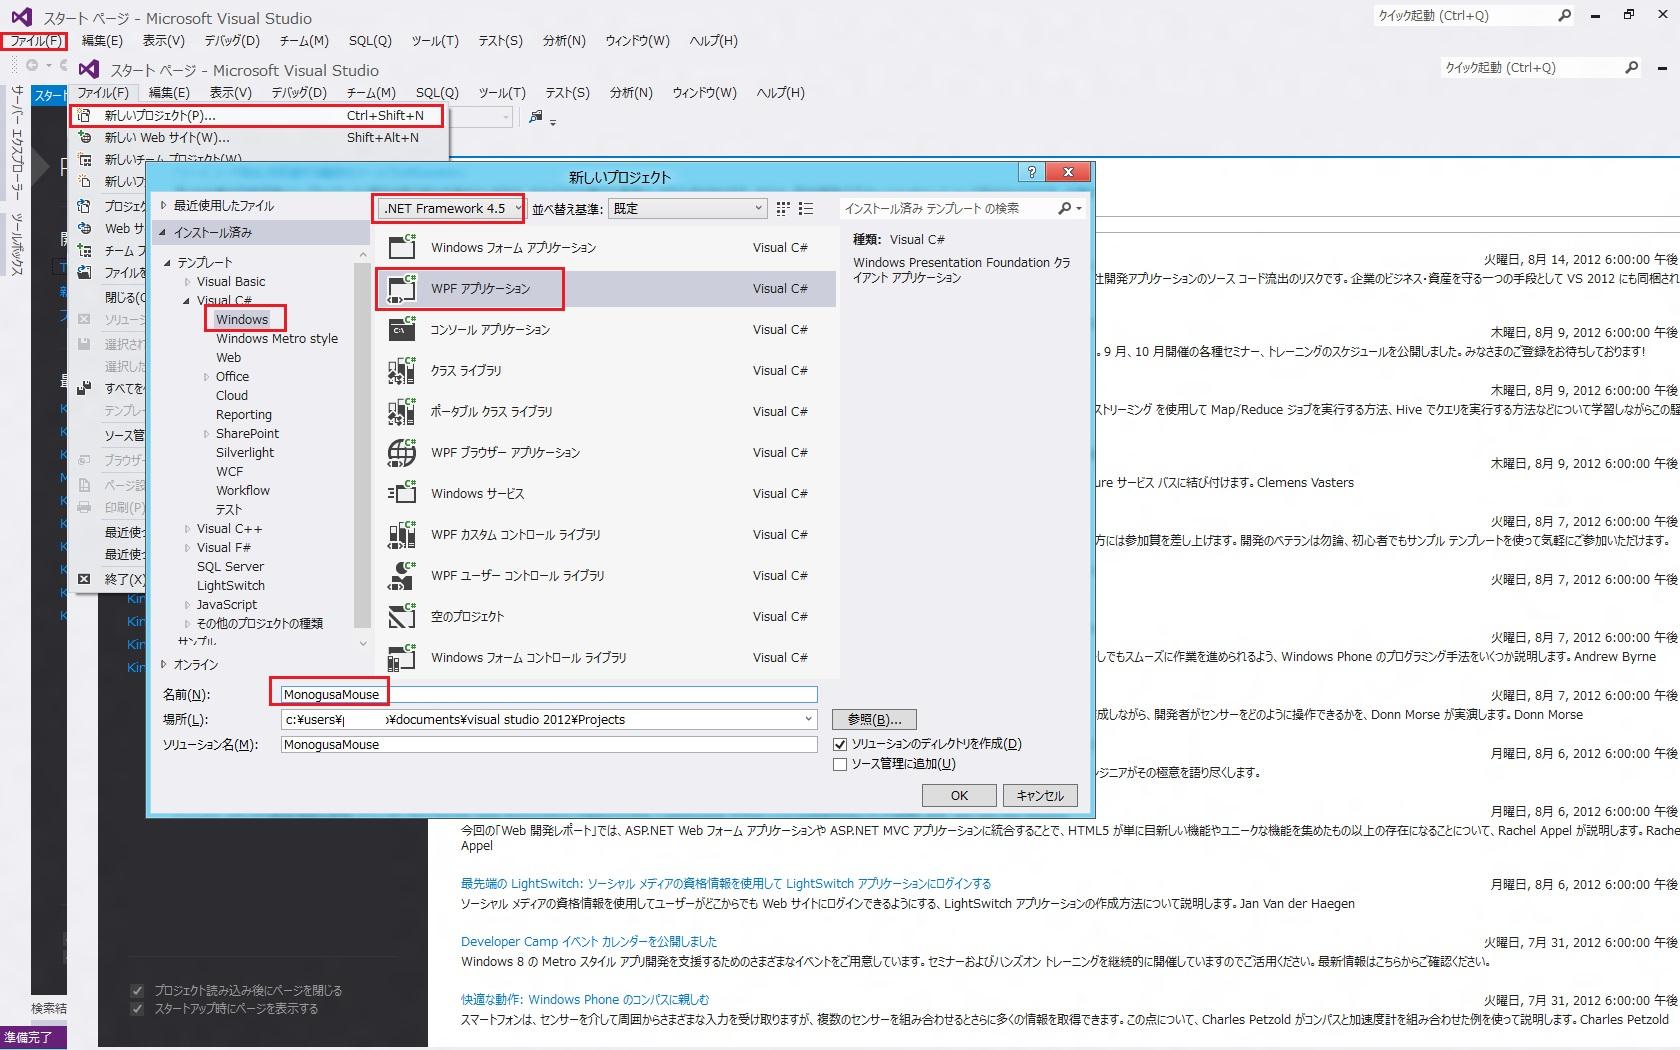Open the .NET Framework 4.5 version dropdown

[450, 208]
